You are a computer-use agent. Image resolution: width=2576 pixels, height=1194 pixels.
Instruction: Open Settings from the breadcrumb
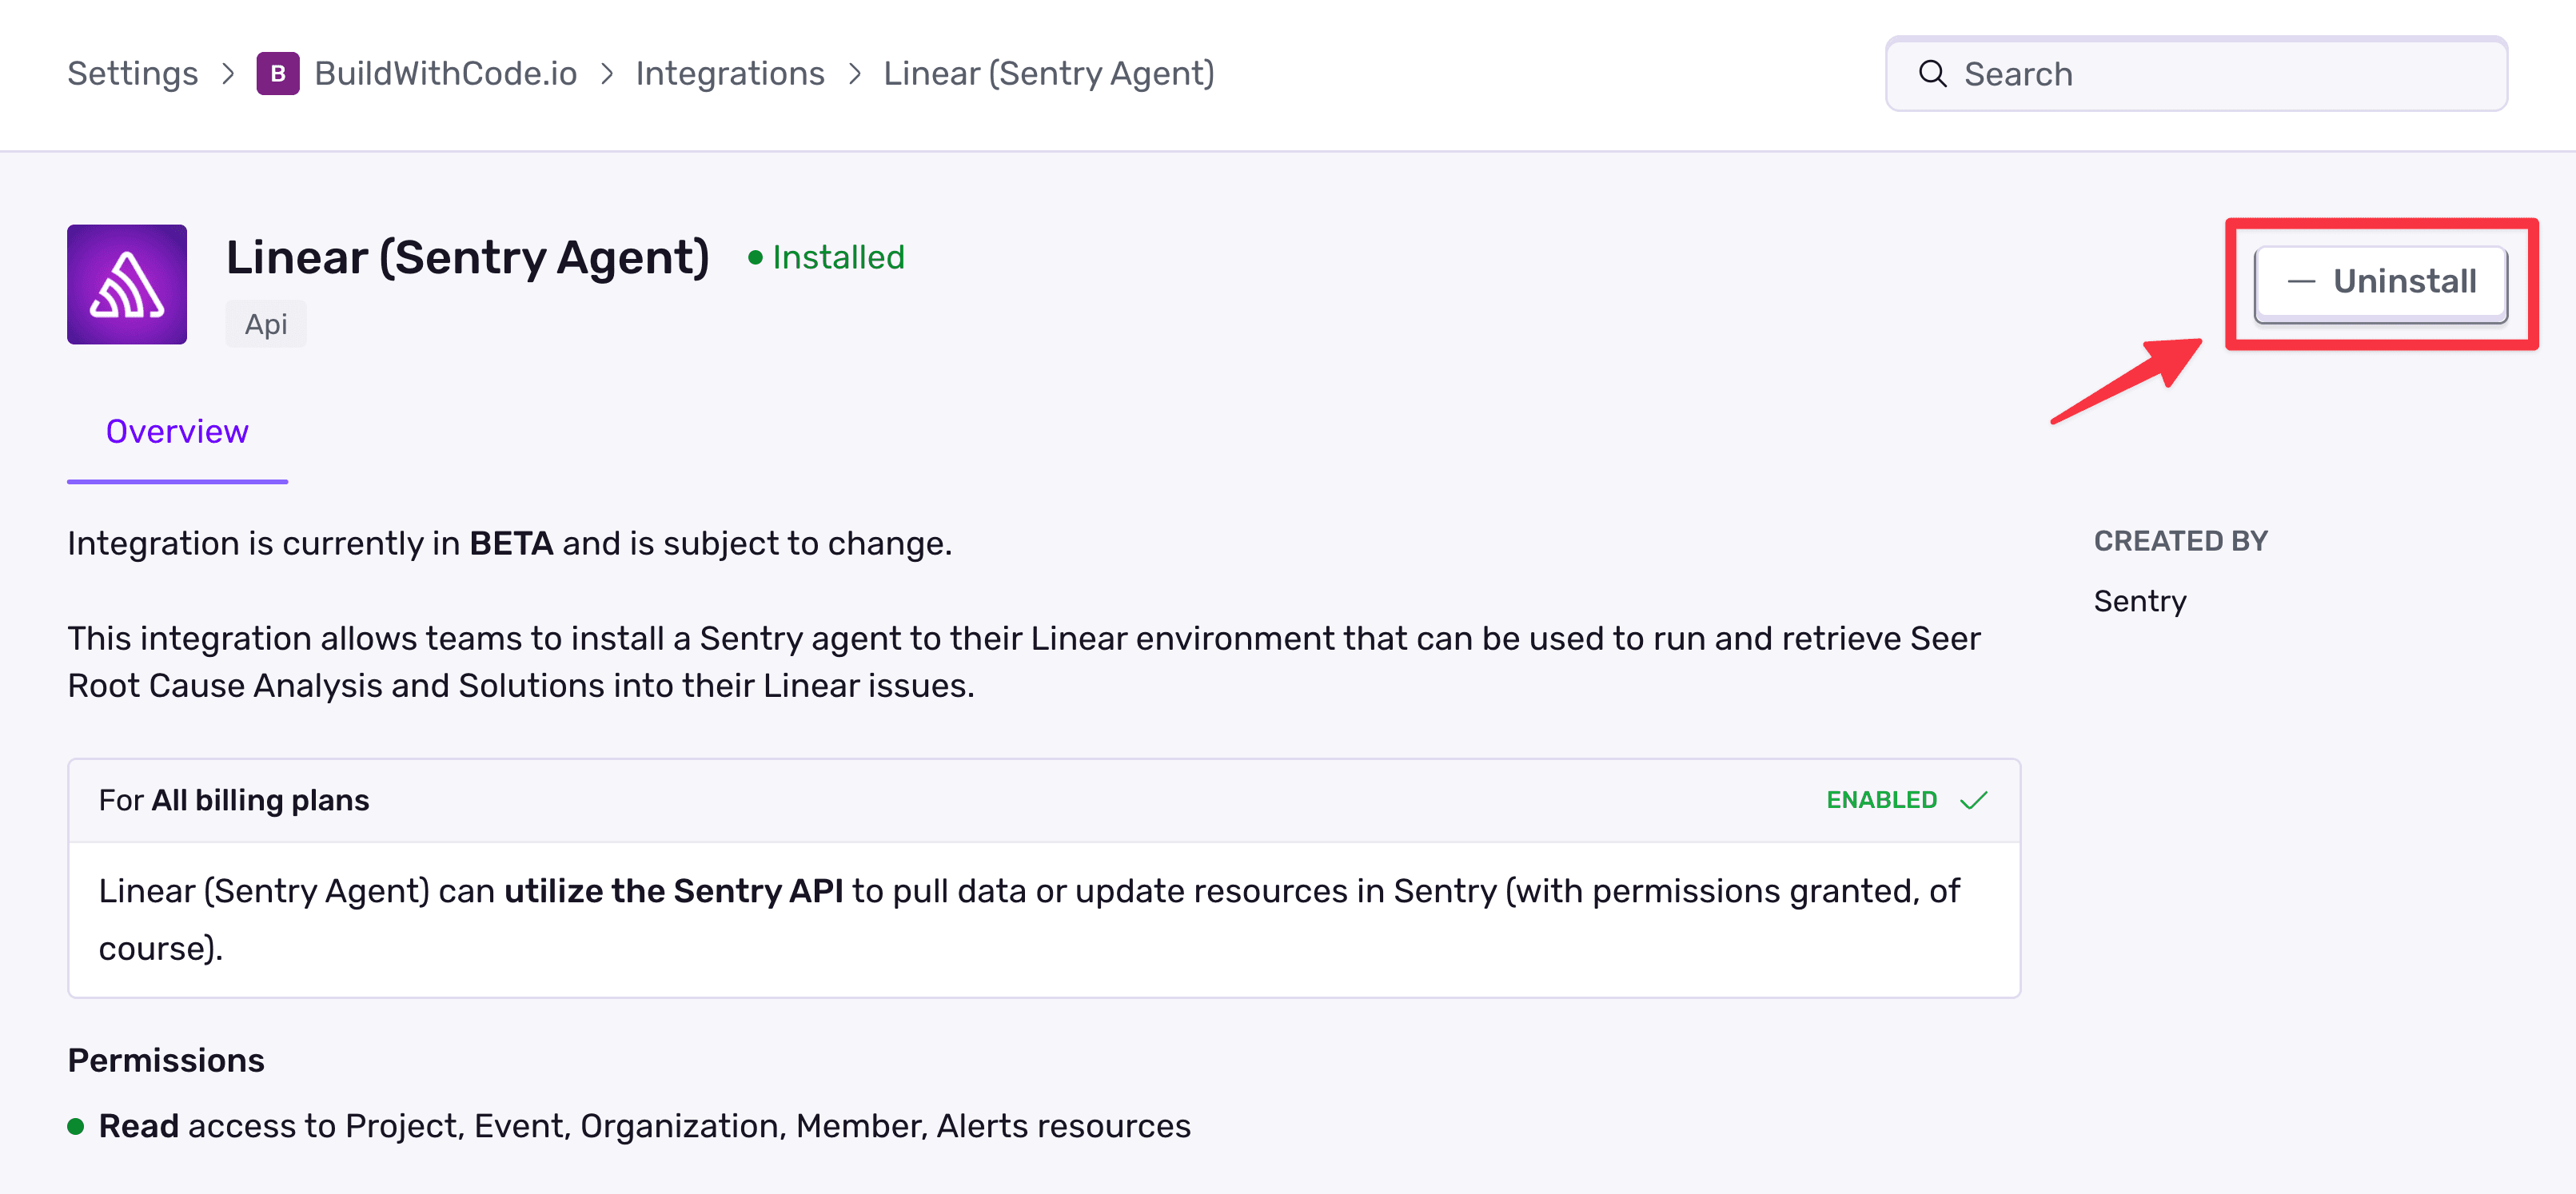132,73
